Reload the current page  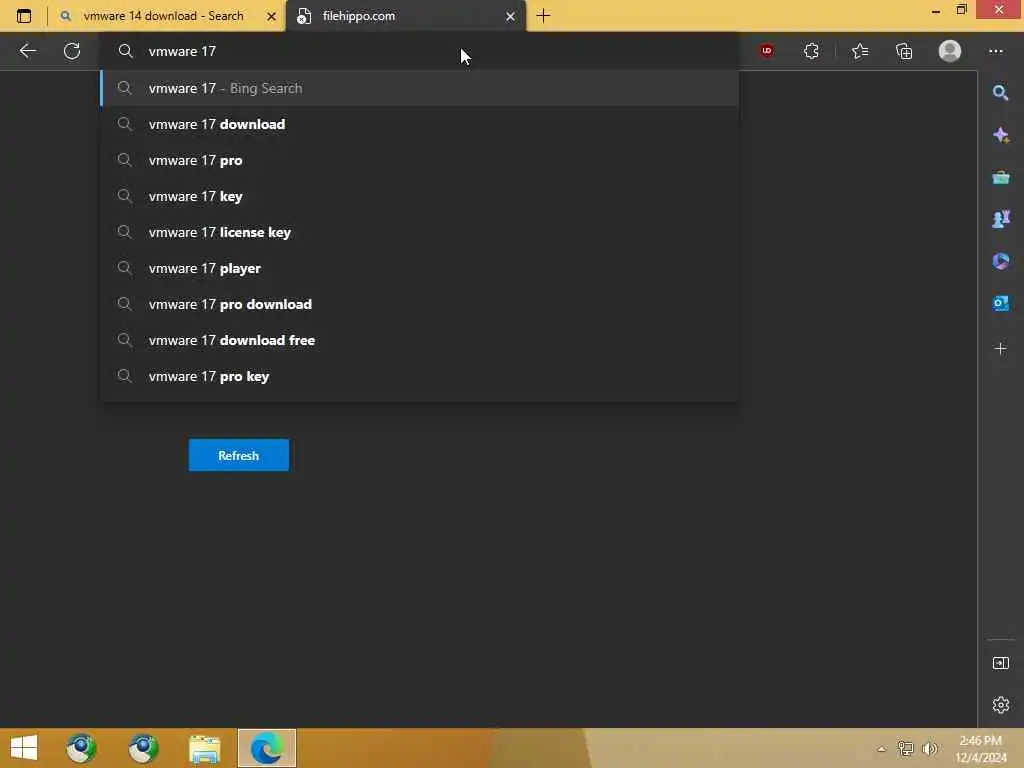click(72, 51)
